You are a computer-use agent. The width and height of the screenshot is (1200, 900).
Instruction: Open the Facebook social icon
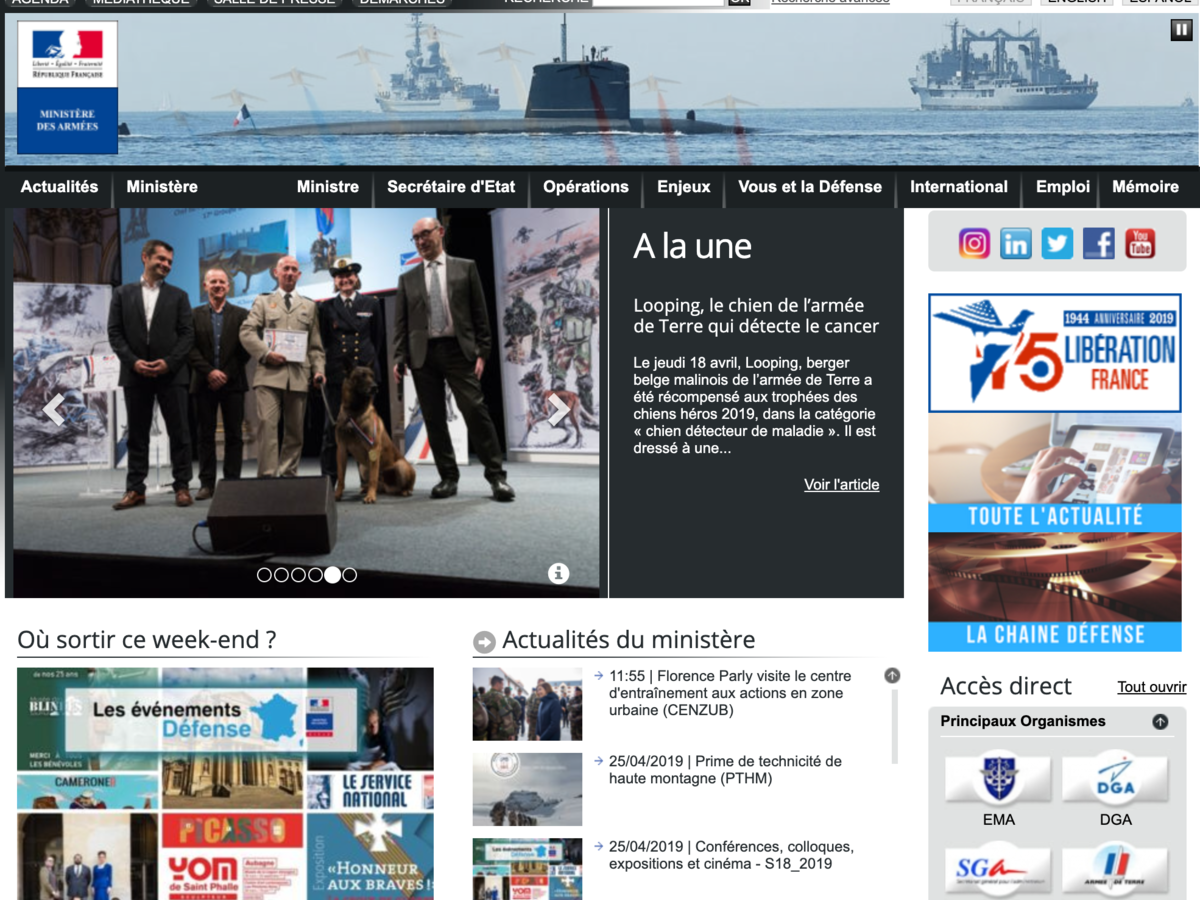(x=1098, y=243)
